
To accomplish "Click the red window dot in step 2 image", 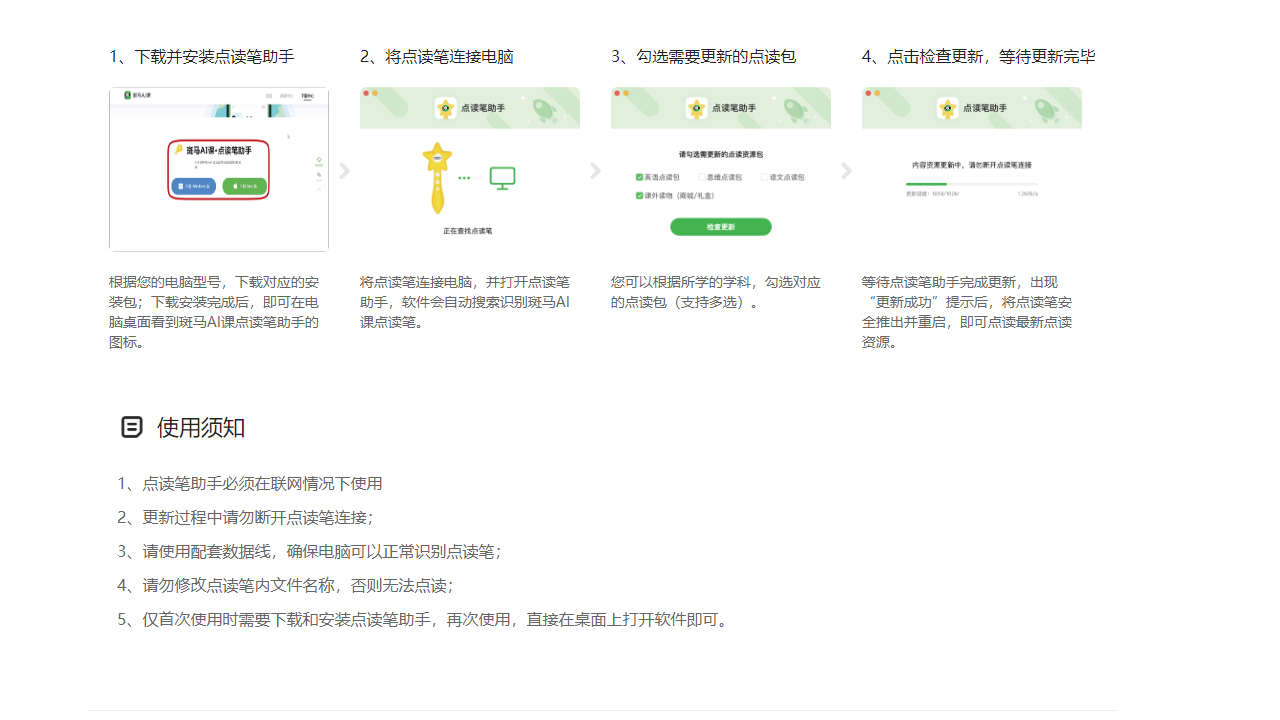I will 367,93.
